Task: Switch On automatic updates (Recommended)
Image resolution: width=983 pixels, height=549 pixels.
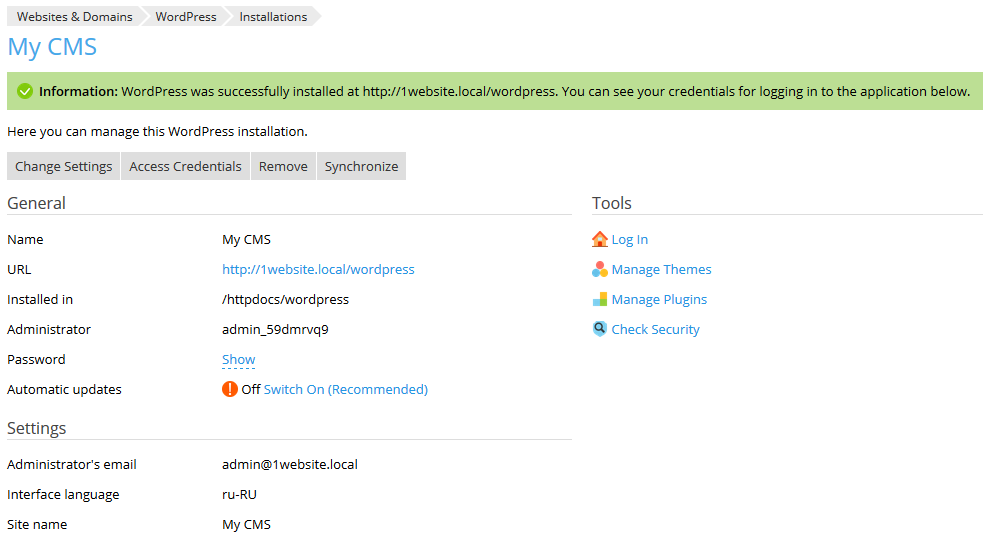Action: [x=345, y=390]
